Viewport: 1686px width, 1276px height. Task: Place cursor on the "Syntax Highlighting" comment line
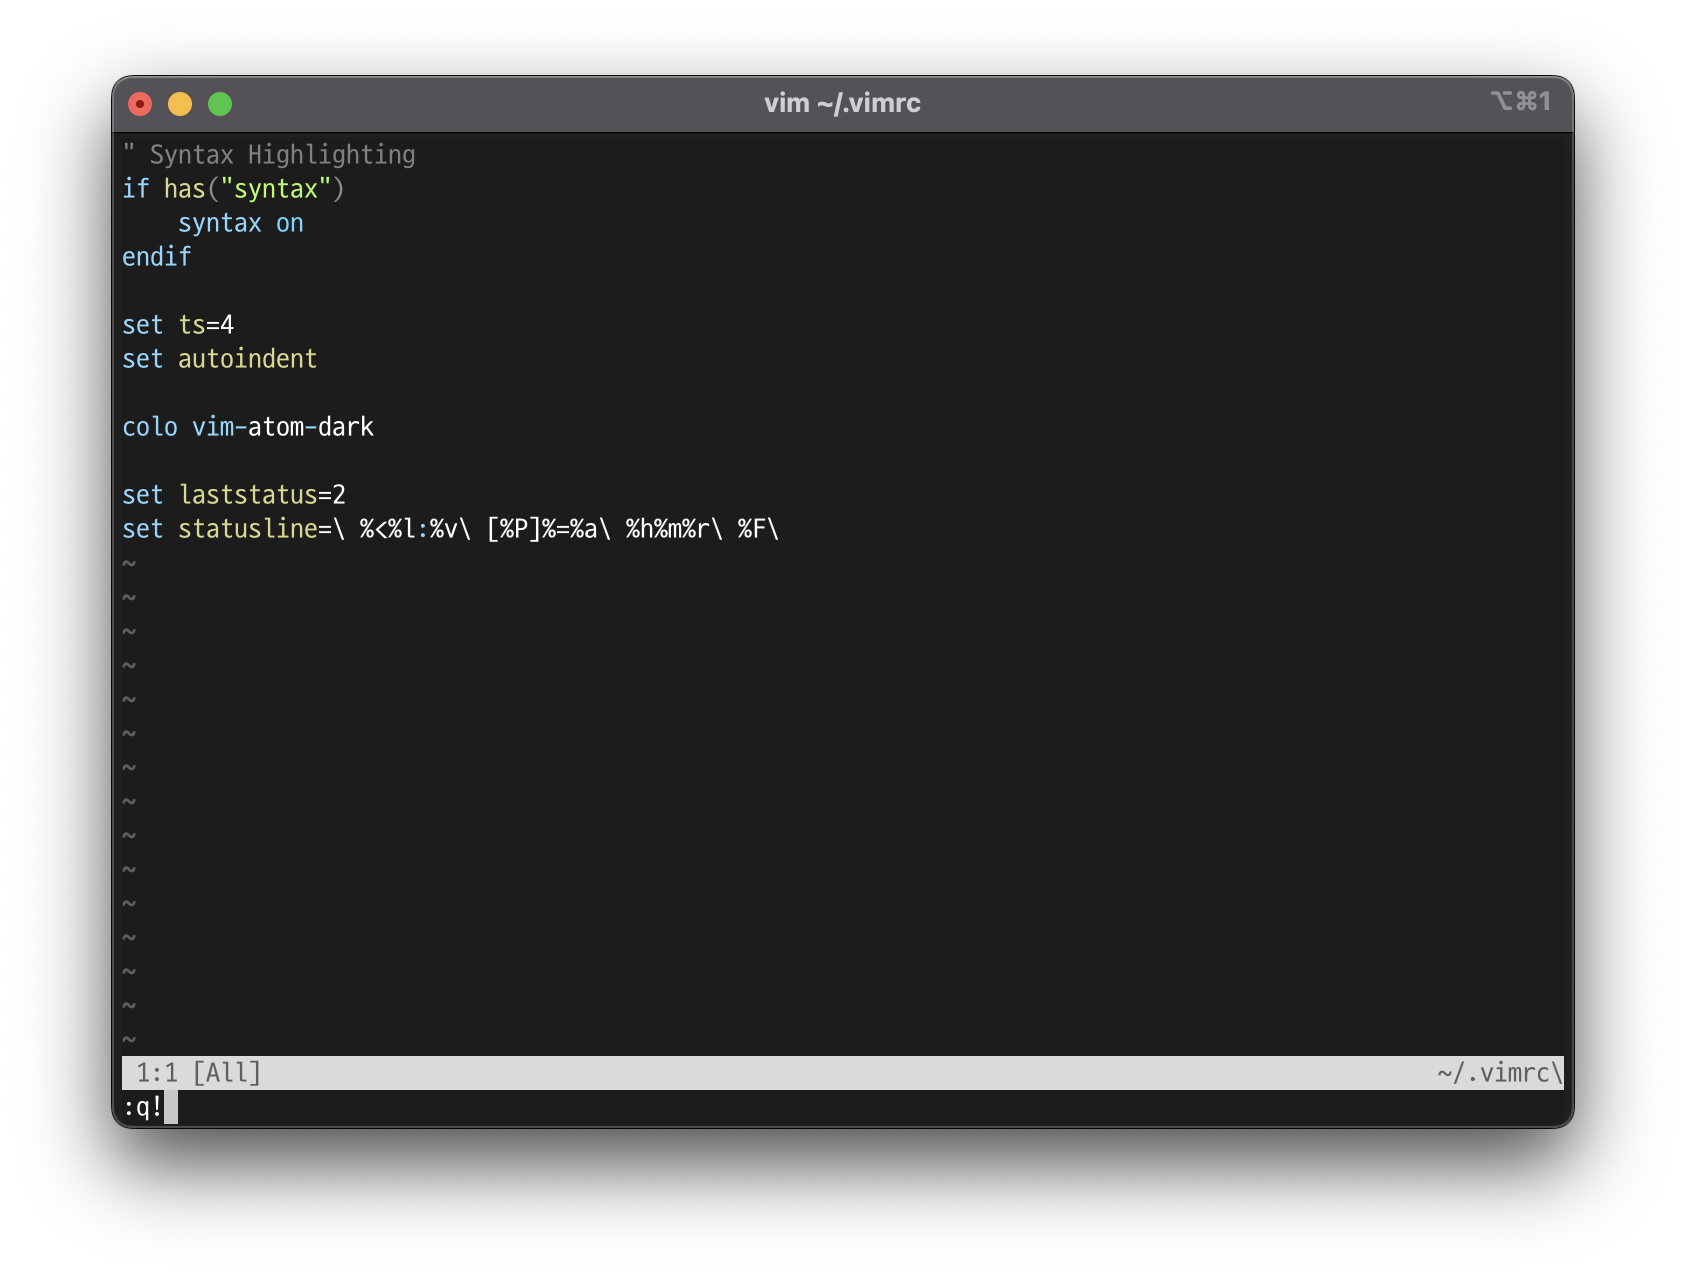[269, 155]
